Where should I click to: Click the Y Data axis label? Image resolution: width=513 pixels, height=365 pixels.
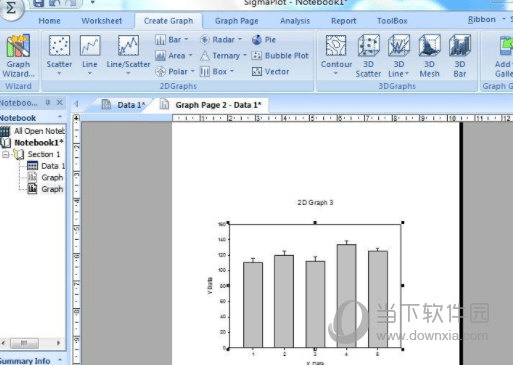(x=210, y=286)
